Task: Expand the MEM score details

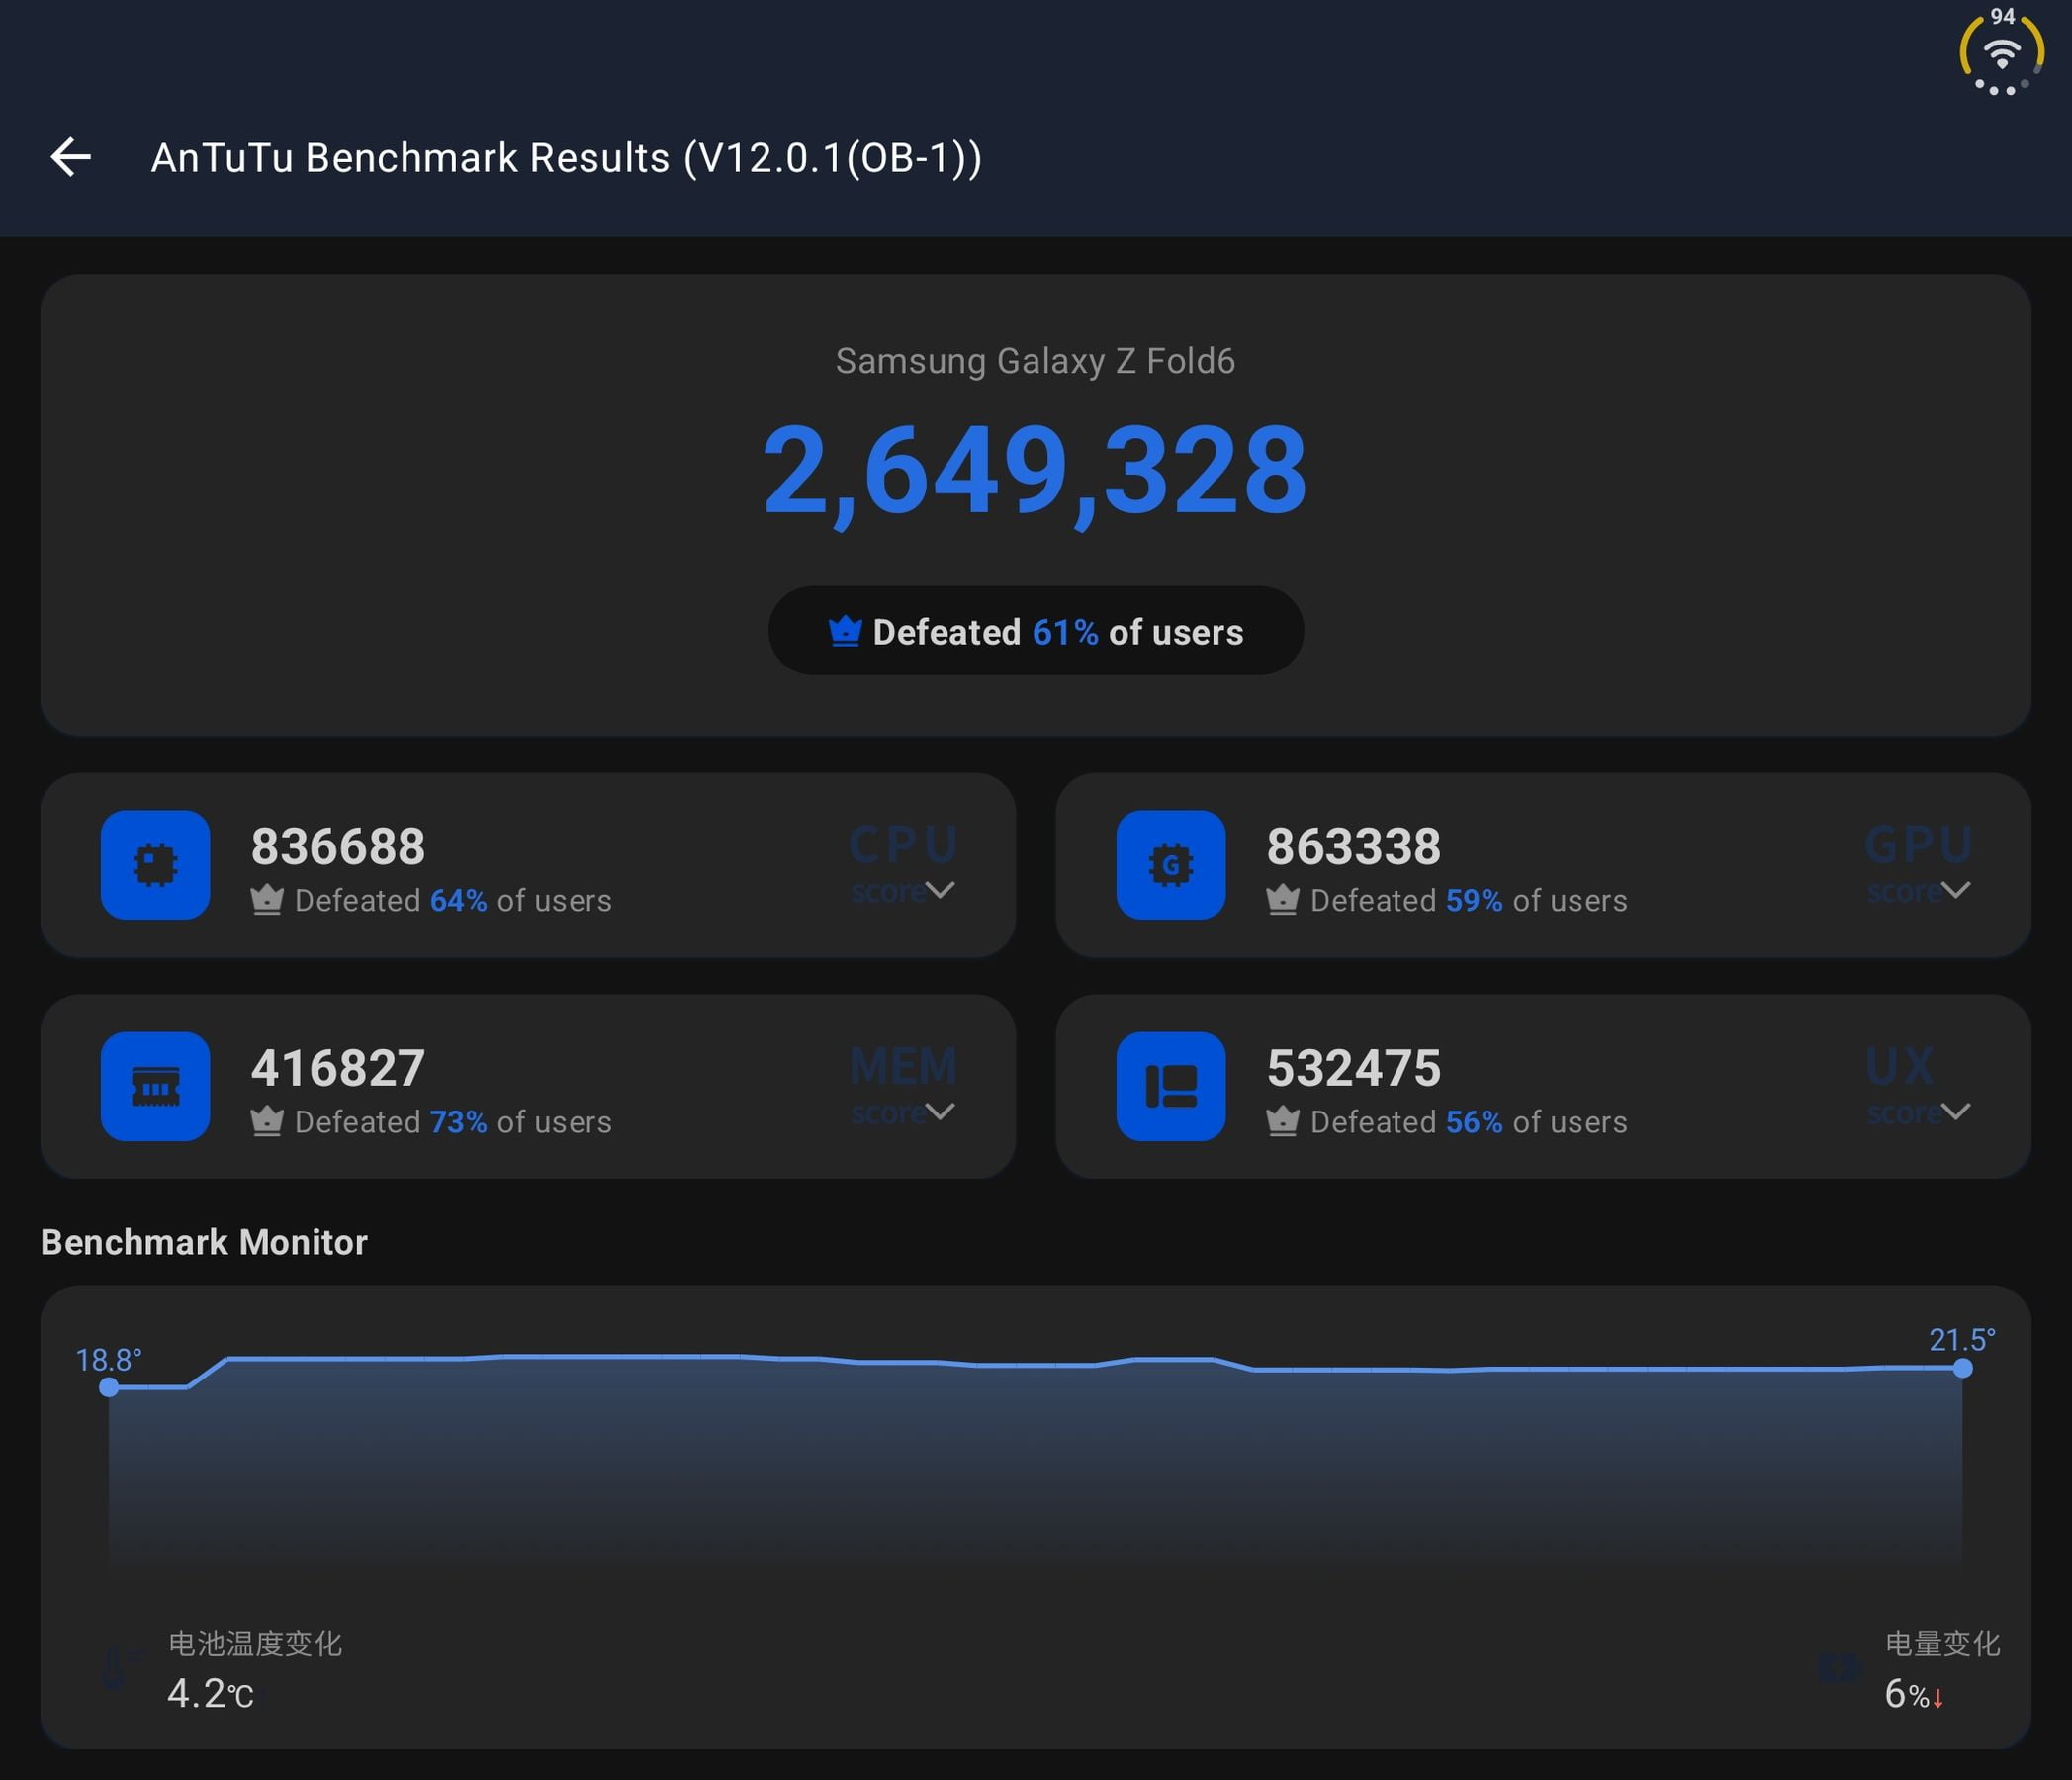Action: [x=940, y=1111]
